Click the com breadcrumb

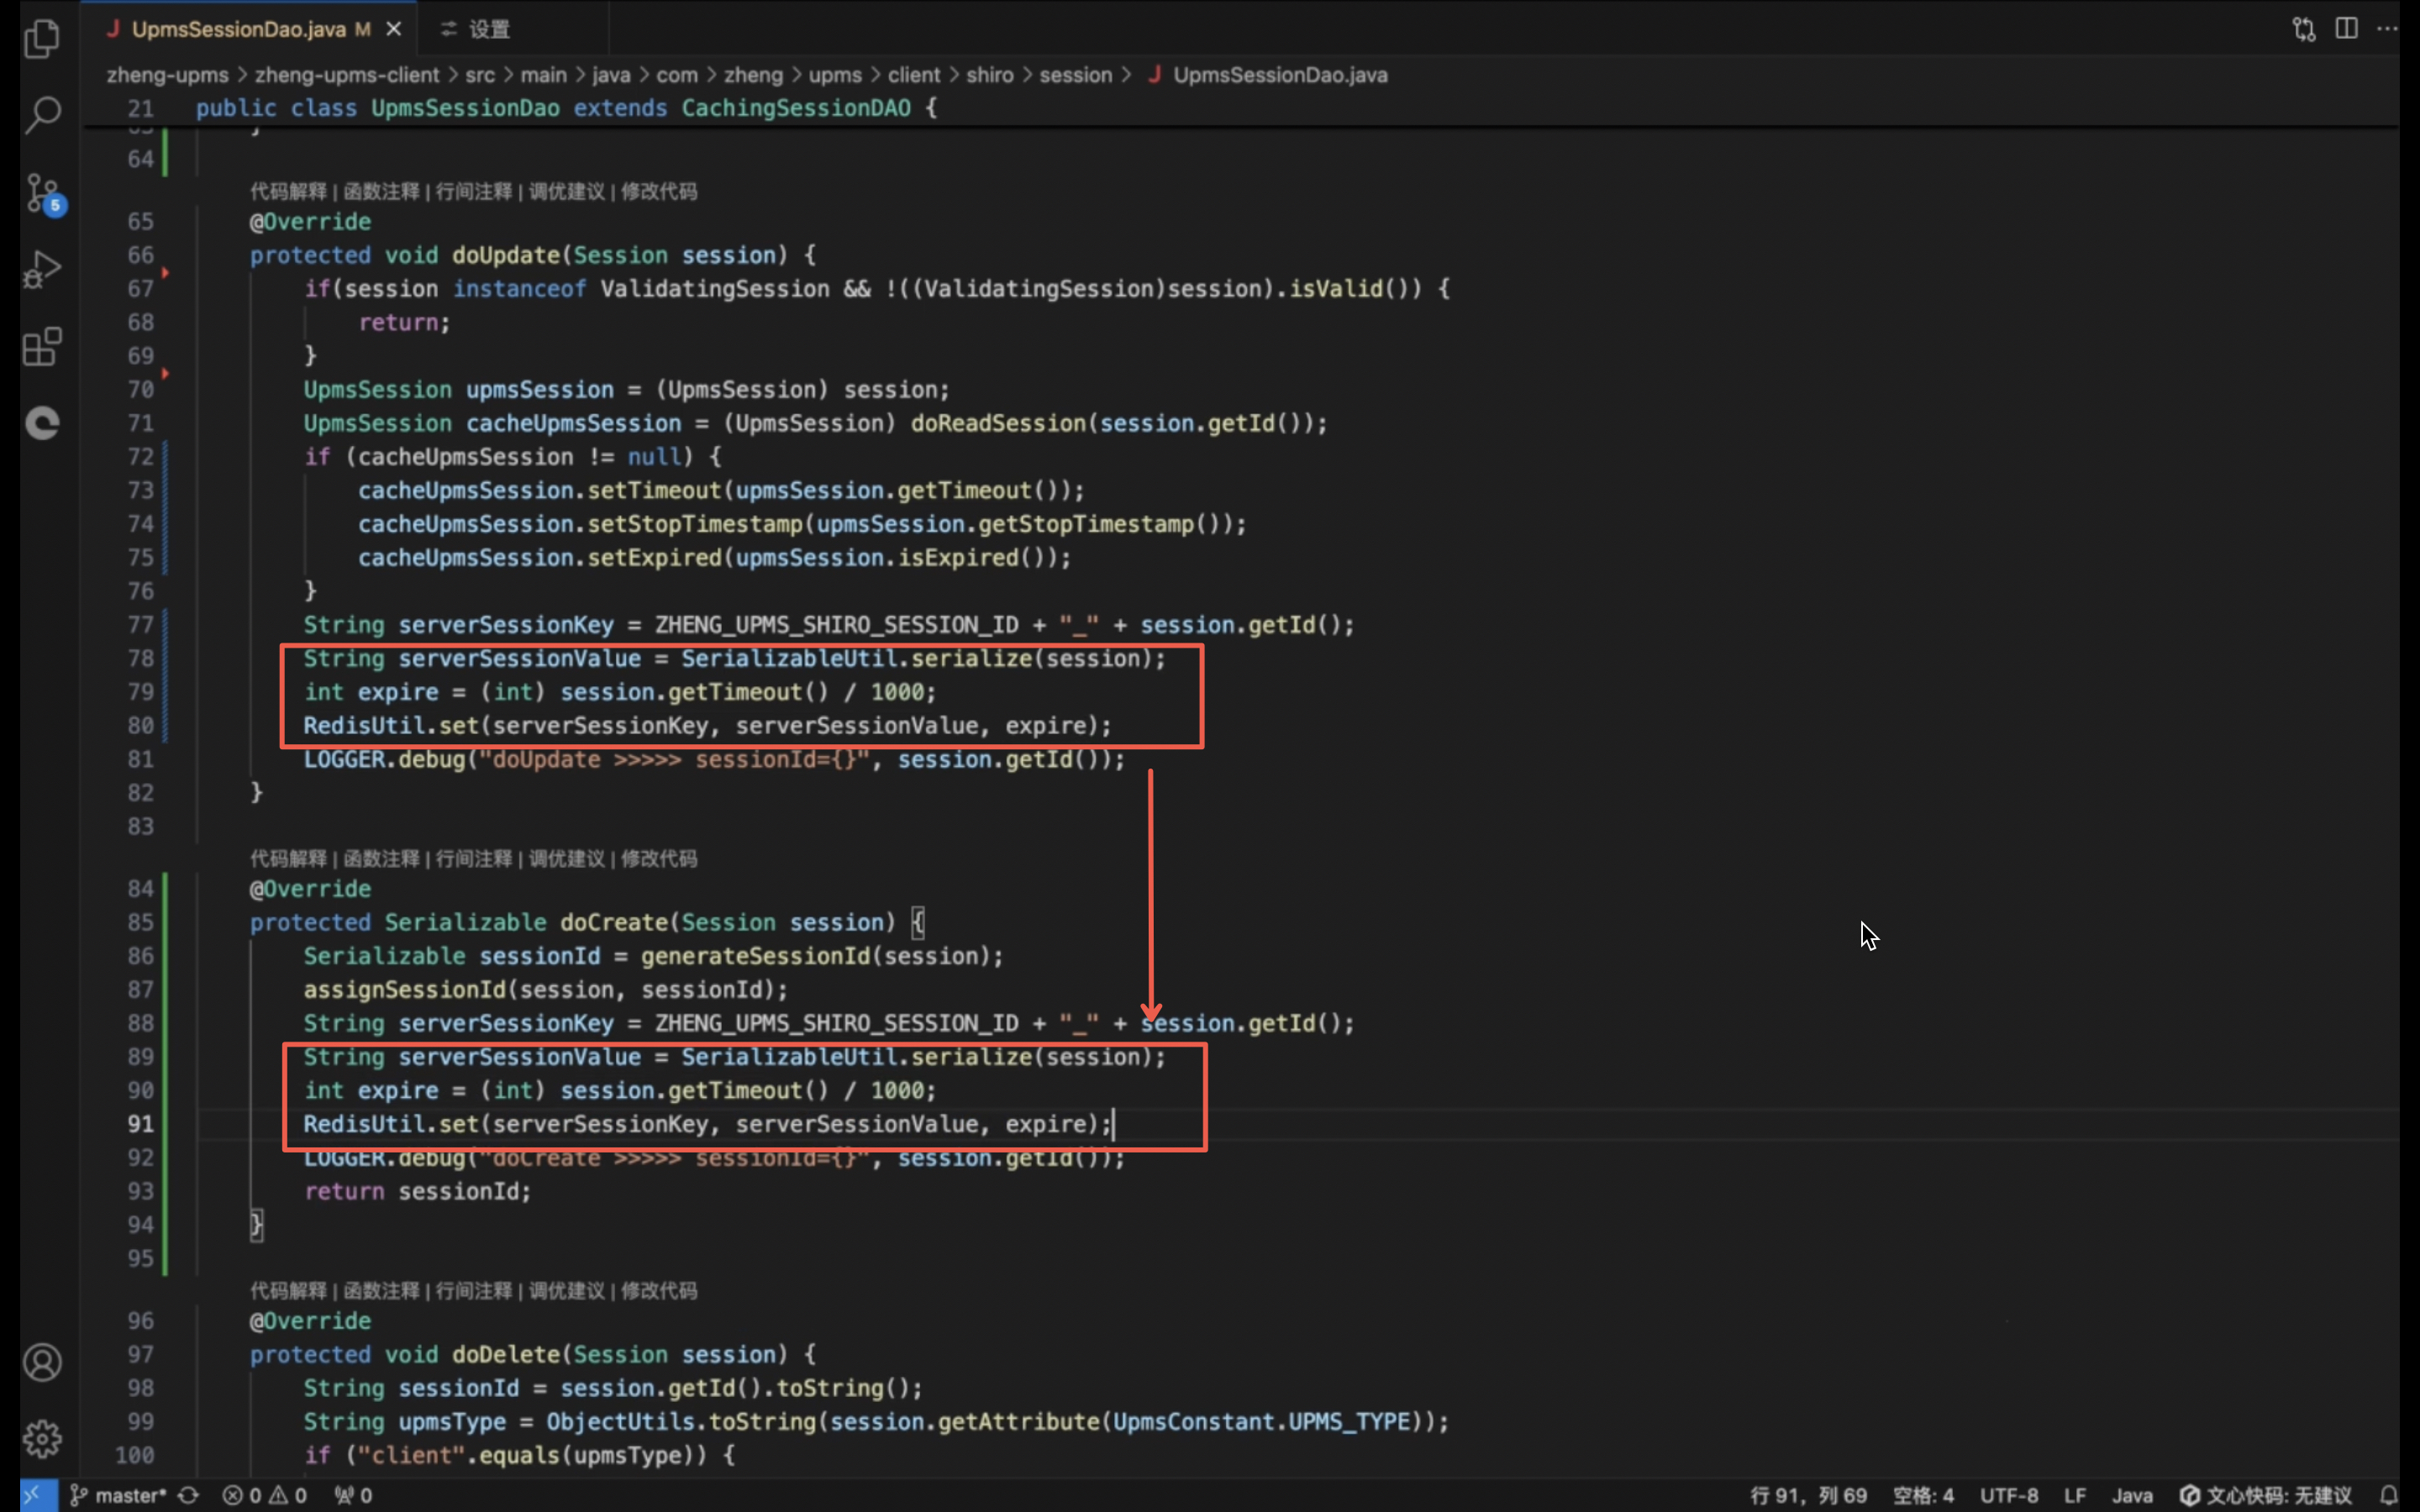677,75
